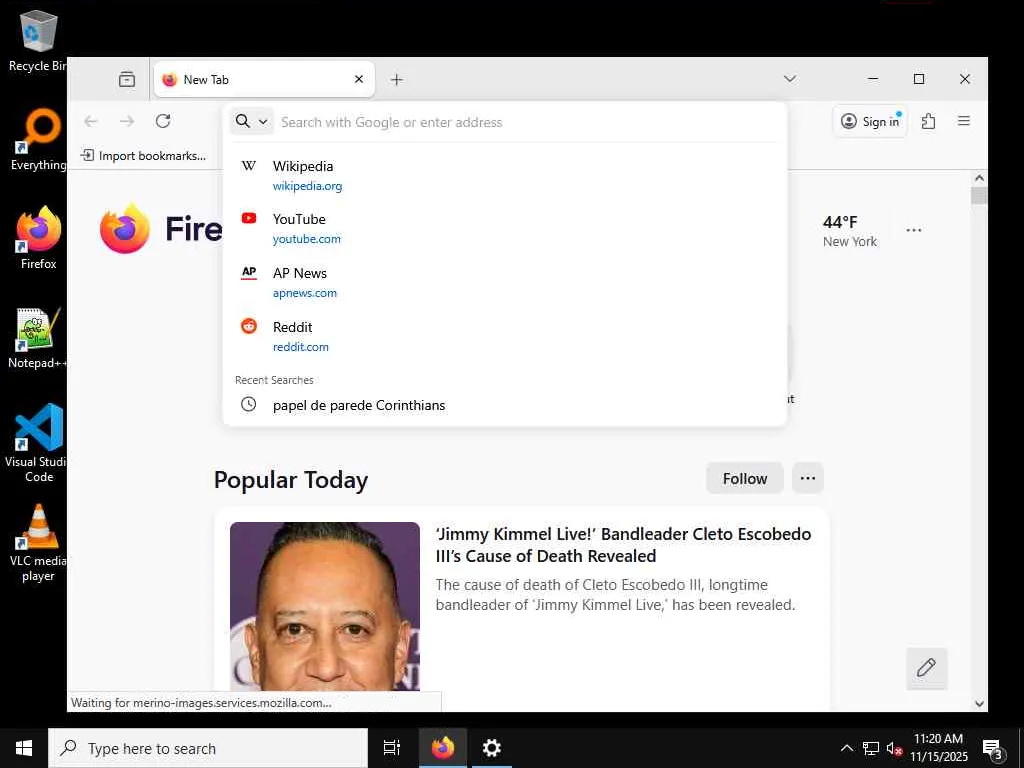Click the Sign in button
1024x768 pixels.
point(870,121)
